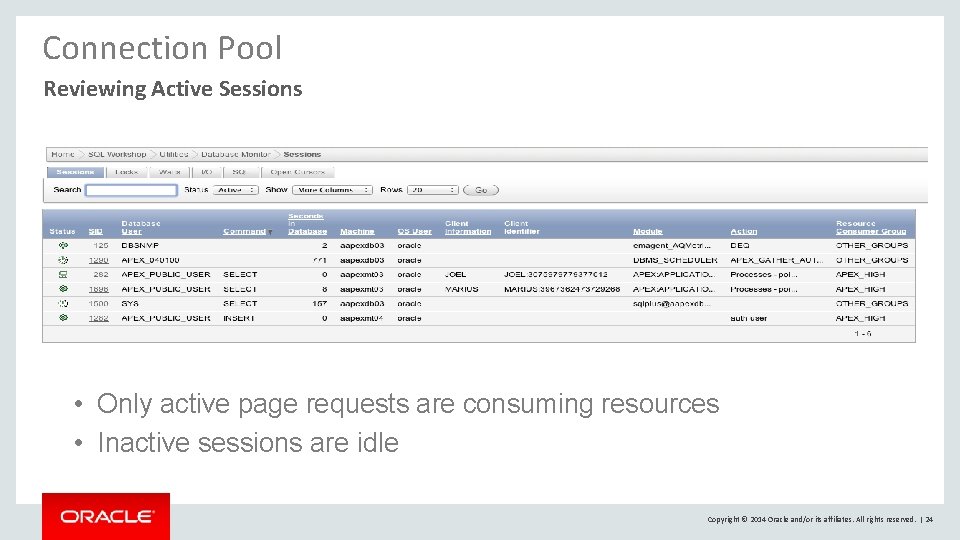This screenshot has height=540, width=960.
Task: Sort by the Database User column header
Action: tap(141, 227)
